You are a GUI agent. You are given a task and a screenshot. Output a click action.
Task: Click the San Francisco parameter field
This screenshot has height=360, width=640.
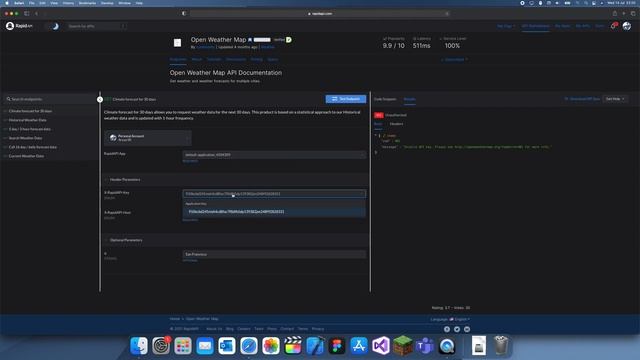point(274,254)
